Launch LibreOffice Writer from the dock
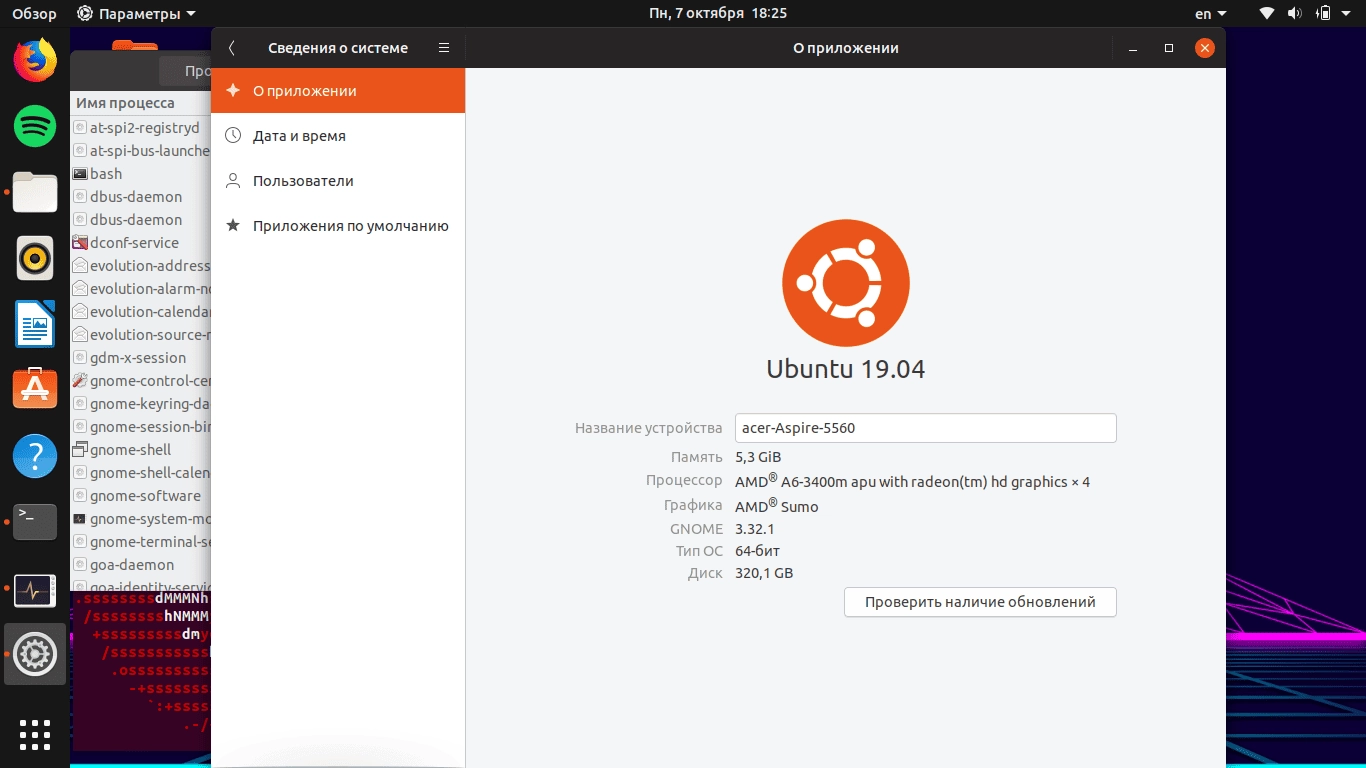Viewport: 1366px width, 768px height. click(35, 324)
